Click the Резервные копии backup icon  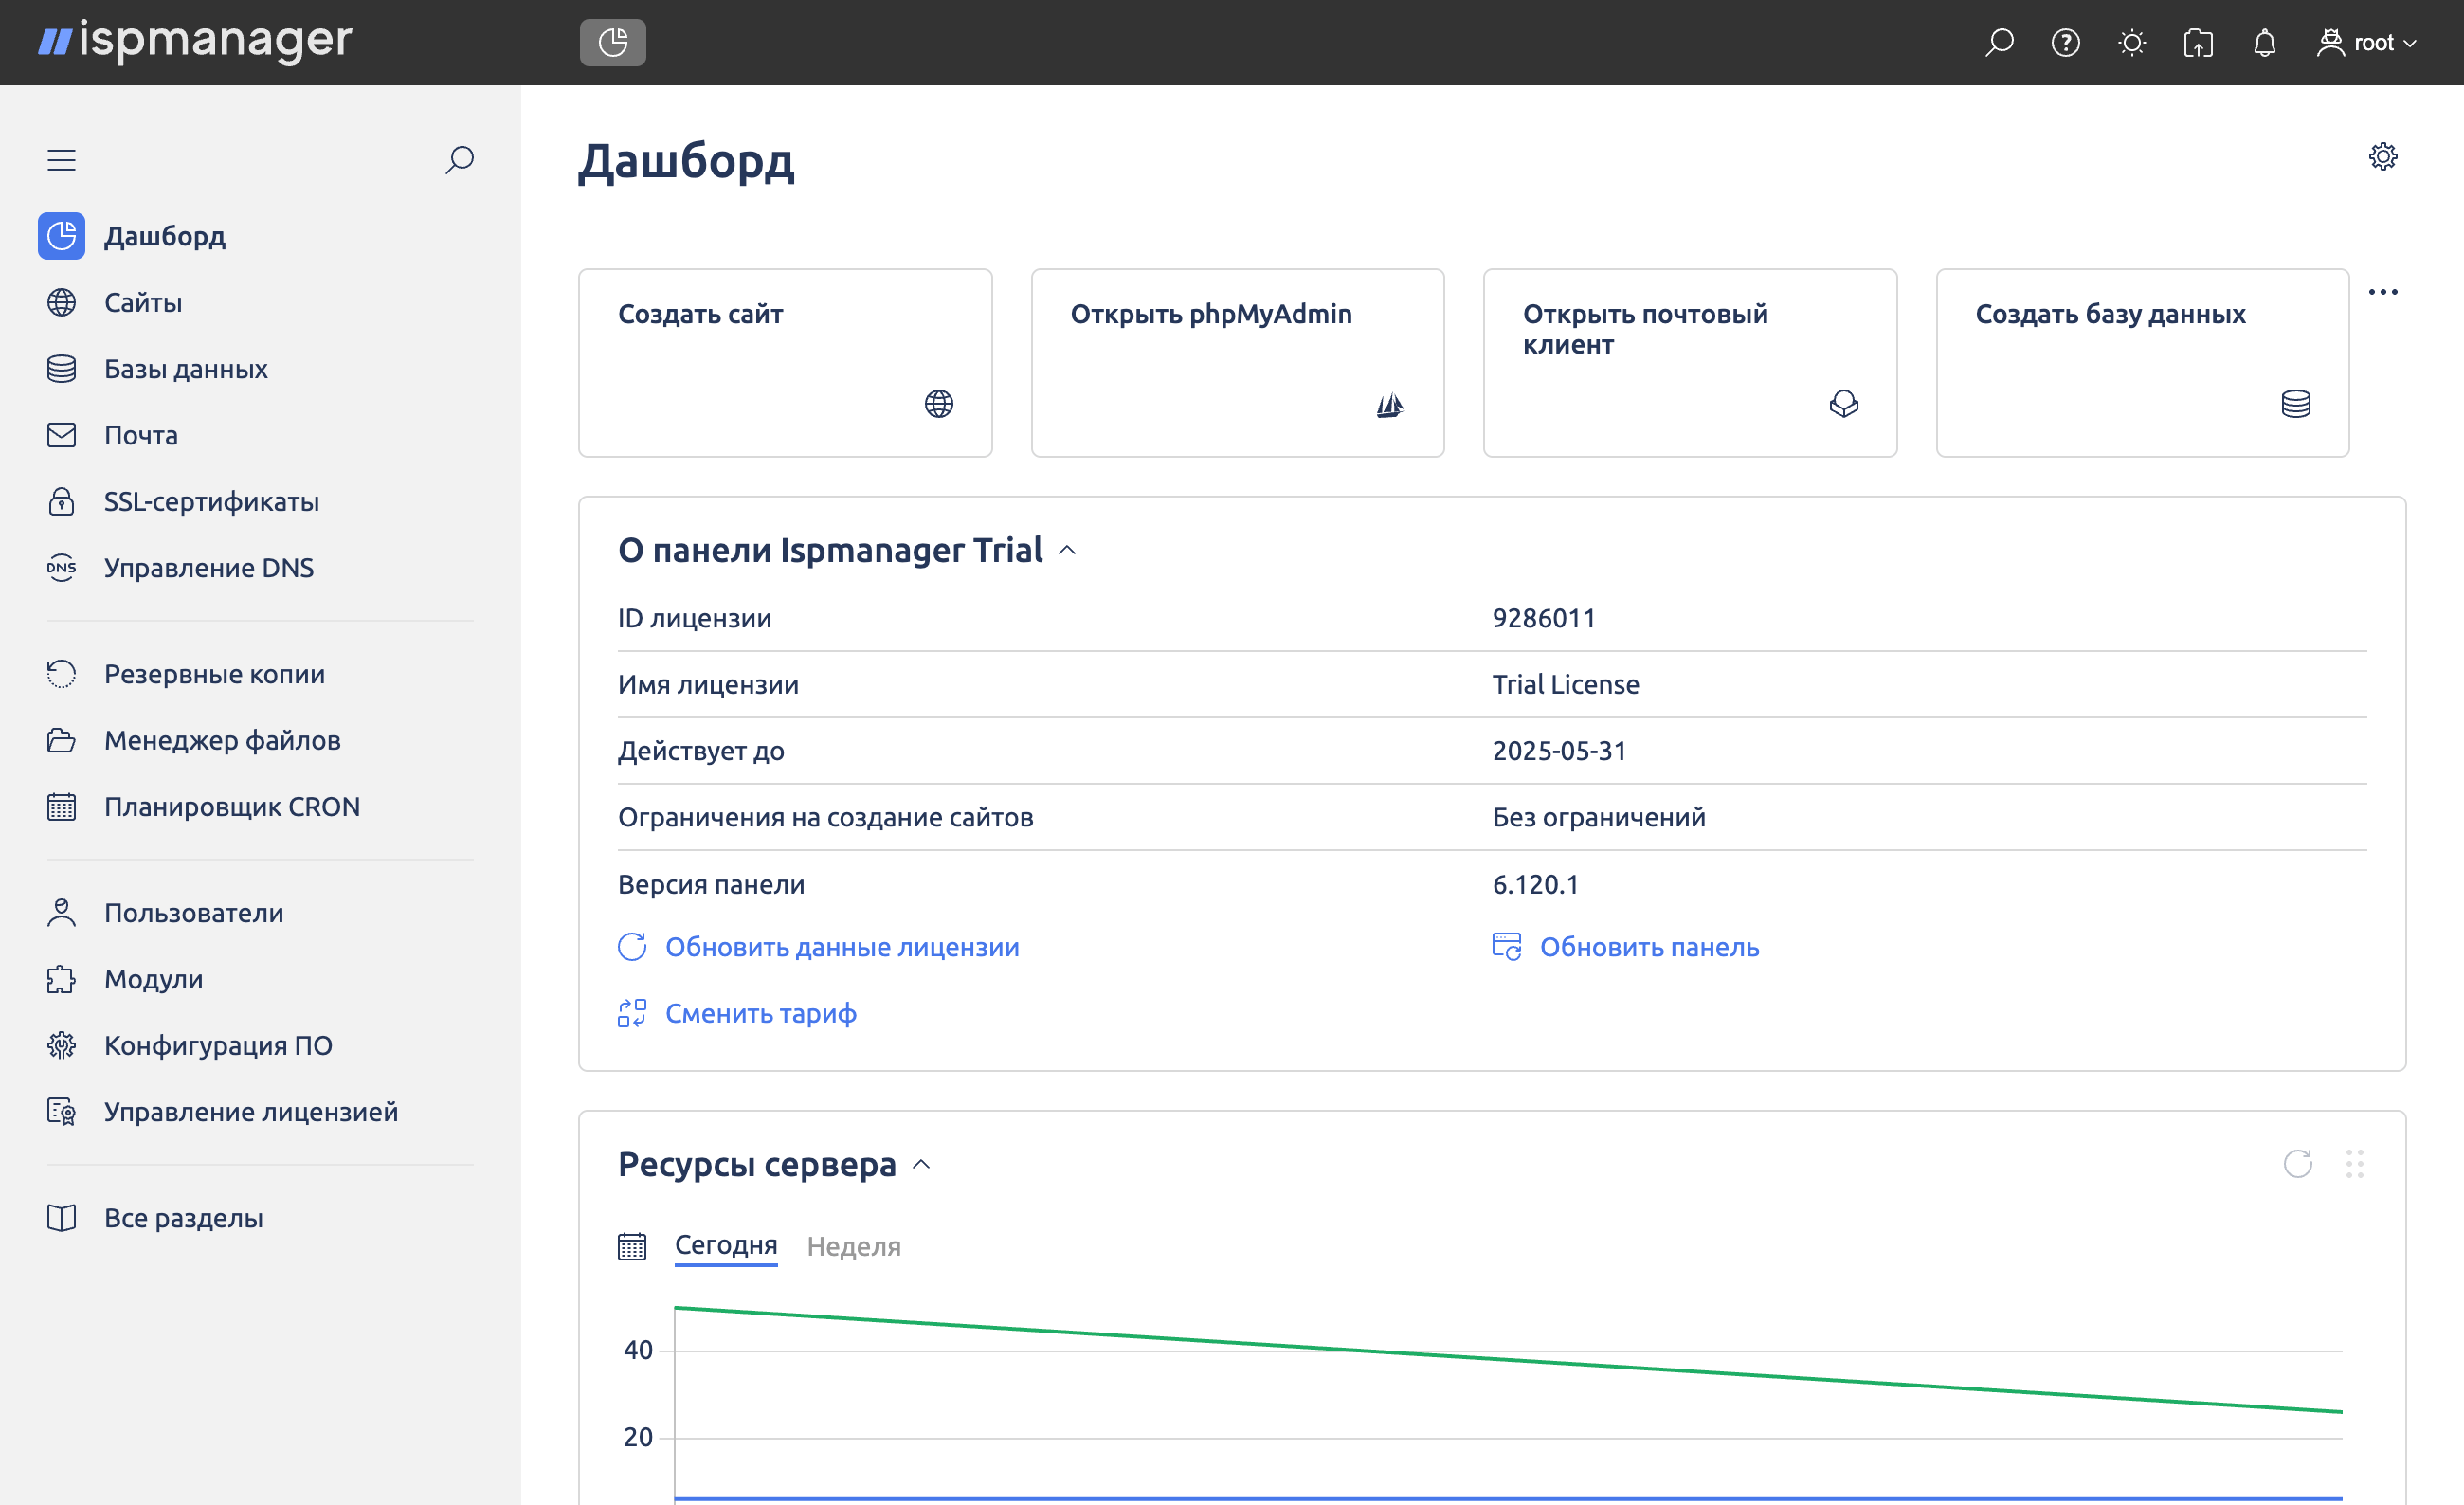pos(61,674)
